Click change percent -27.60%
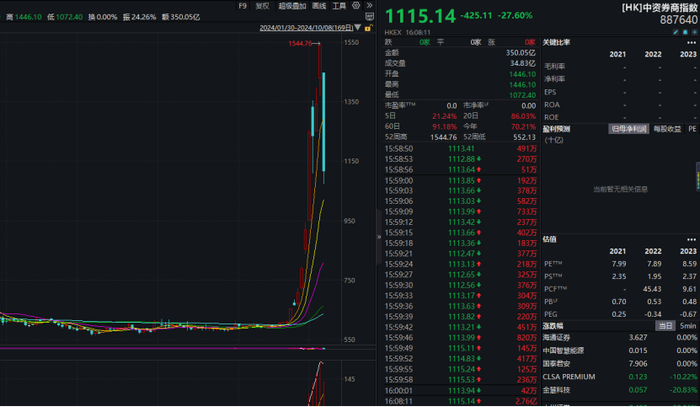 [x=515, y=16]
